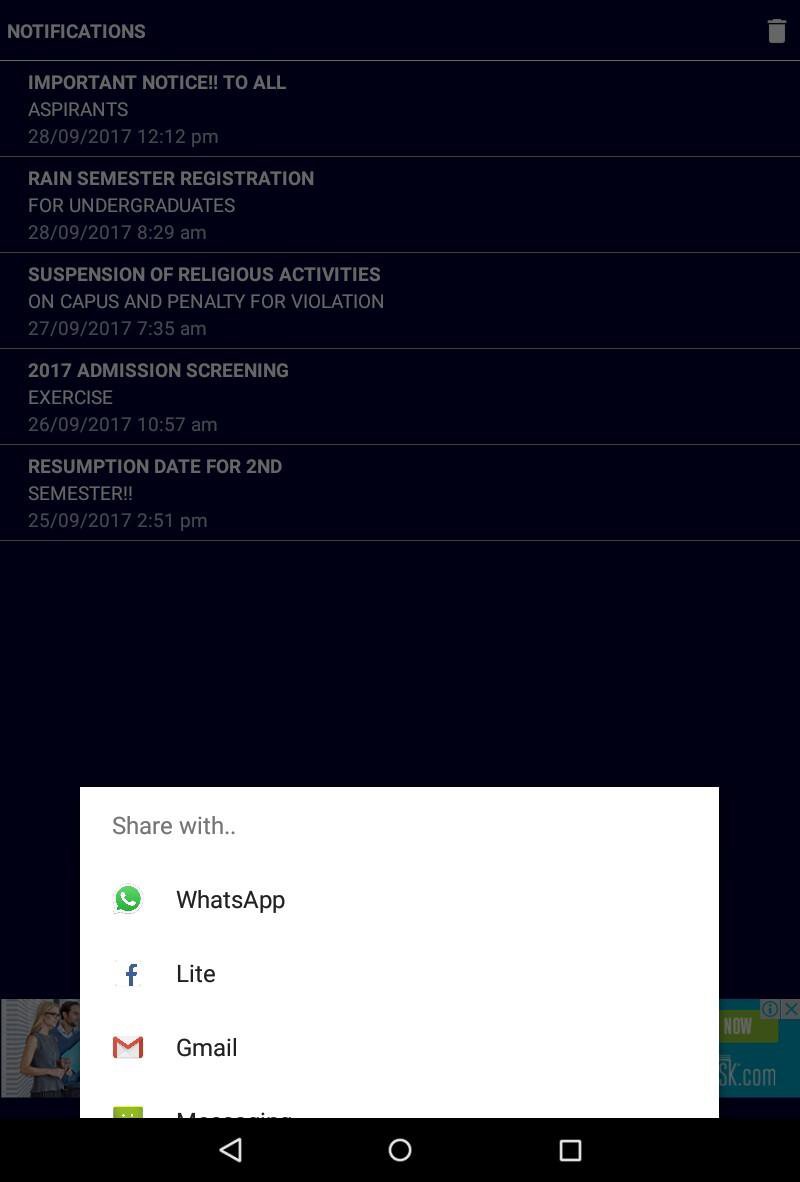Choose Gmail in share list
The image size is (800, 1182).
pyautogui.click(x=207, y=1047)
